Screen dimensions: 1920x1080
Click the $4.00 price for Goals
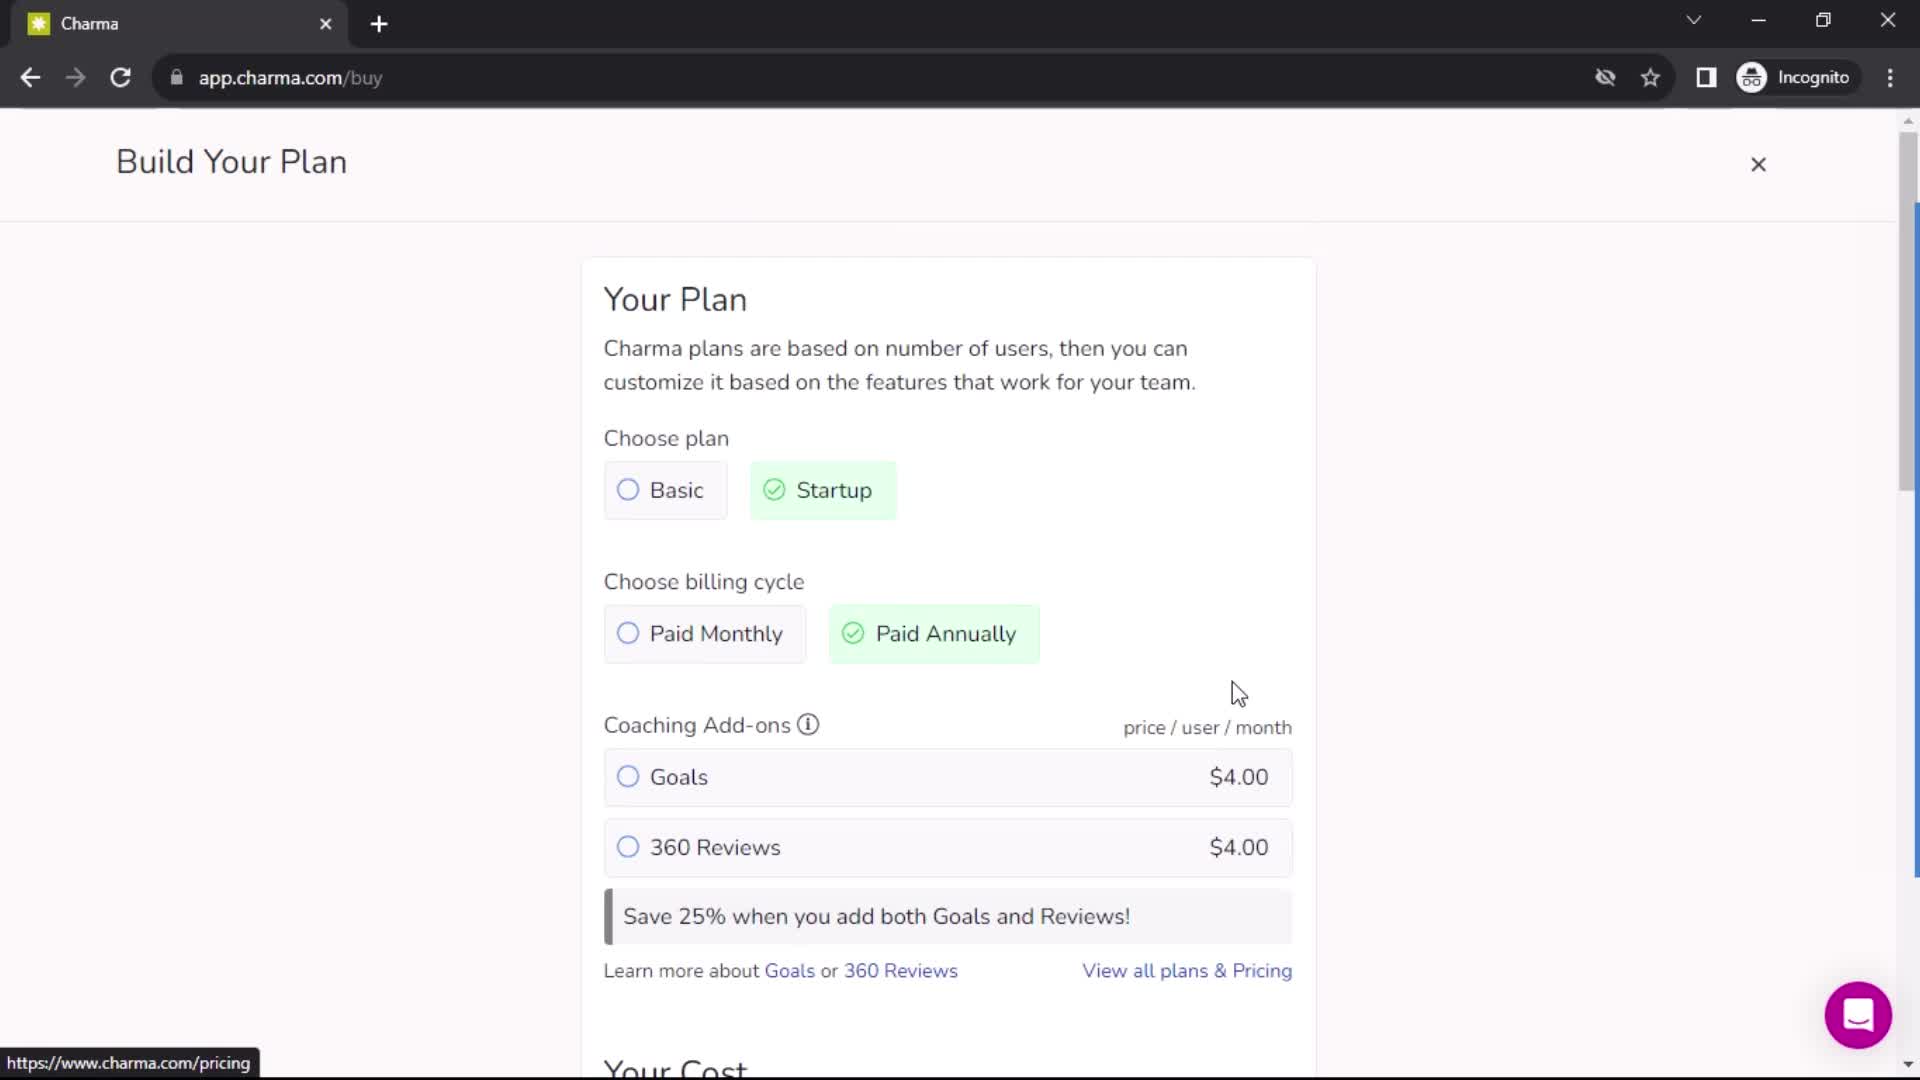pyautogui.click(x=1238, y=778)
